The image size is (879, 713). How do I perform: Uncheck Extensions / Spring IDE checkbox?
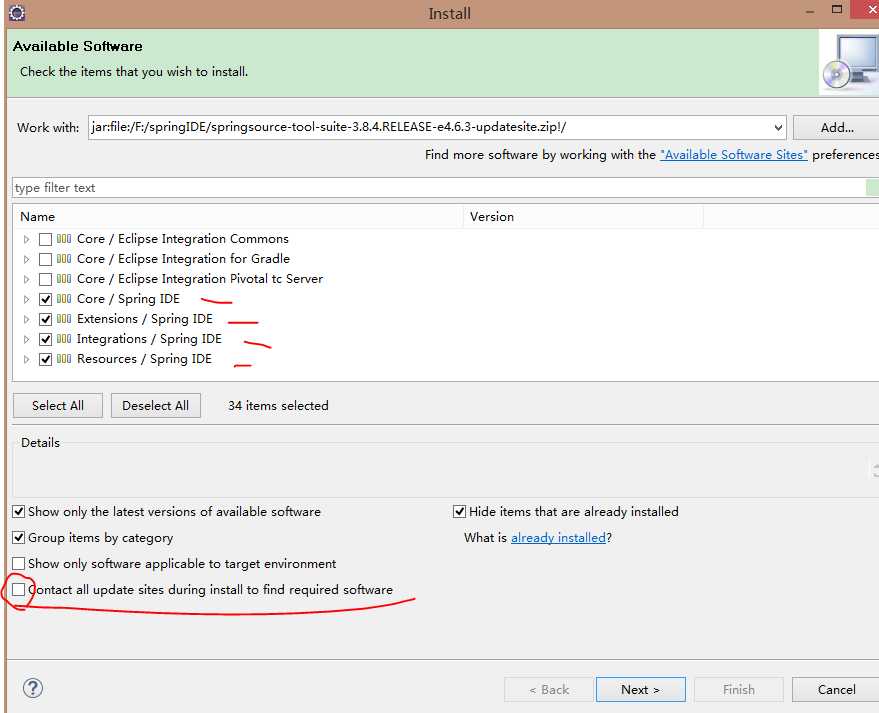[x=45, y=320]
